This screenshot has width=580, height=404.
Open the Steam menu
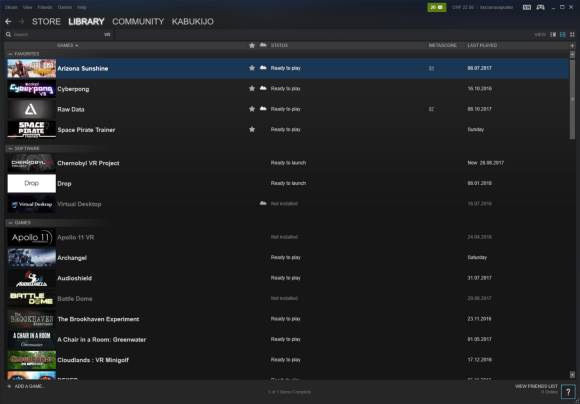11,7
